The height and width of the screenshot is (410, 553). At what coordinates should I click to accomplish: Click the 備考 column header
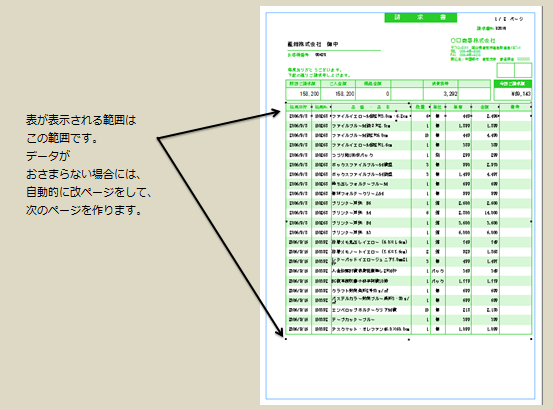click(x=515, y=107)
